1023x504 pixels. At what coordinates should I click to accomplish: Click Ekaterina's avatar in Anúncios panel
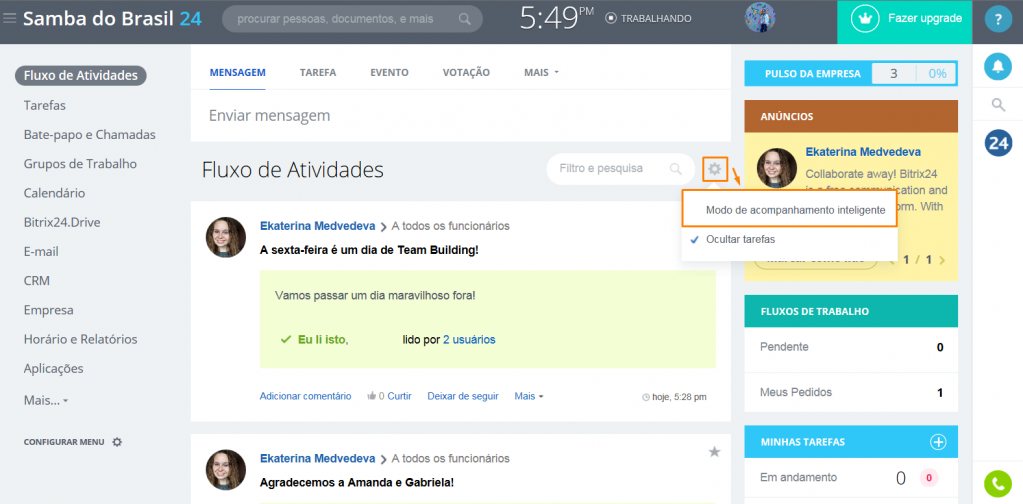(x=776, y=168)
